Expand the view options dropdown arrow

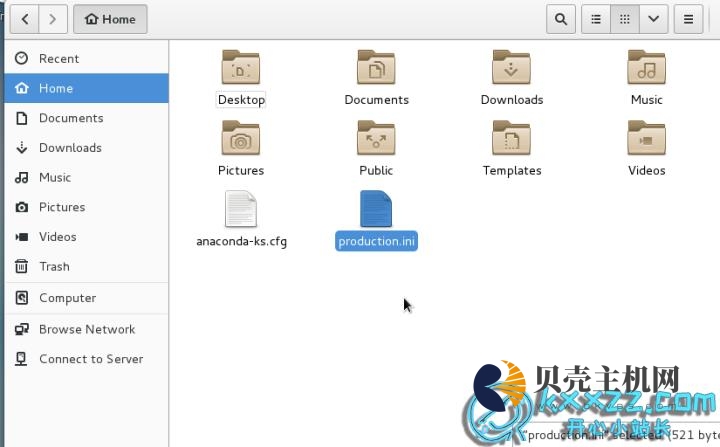click(x=654, y=19)
